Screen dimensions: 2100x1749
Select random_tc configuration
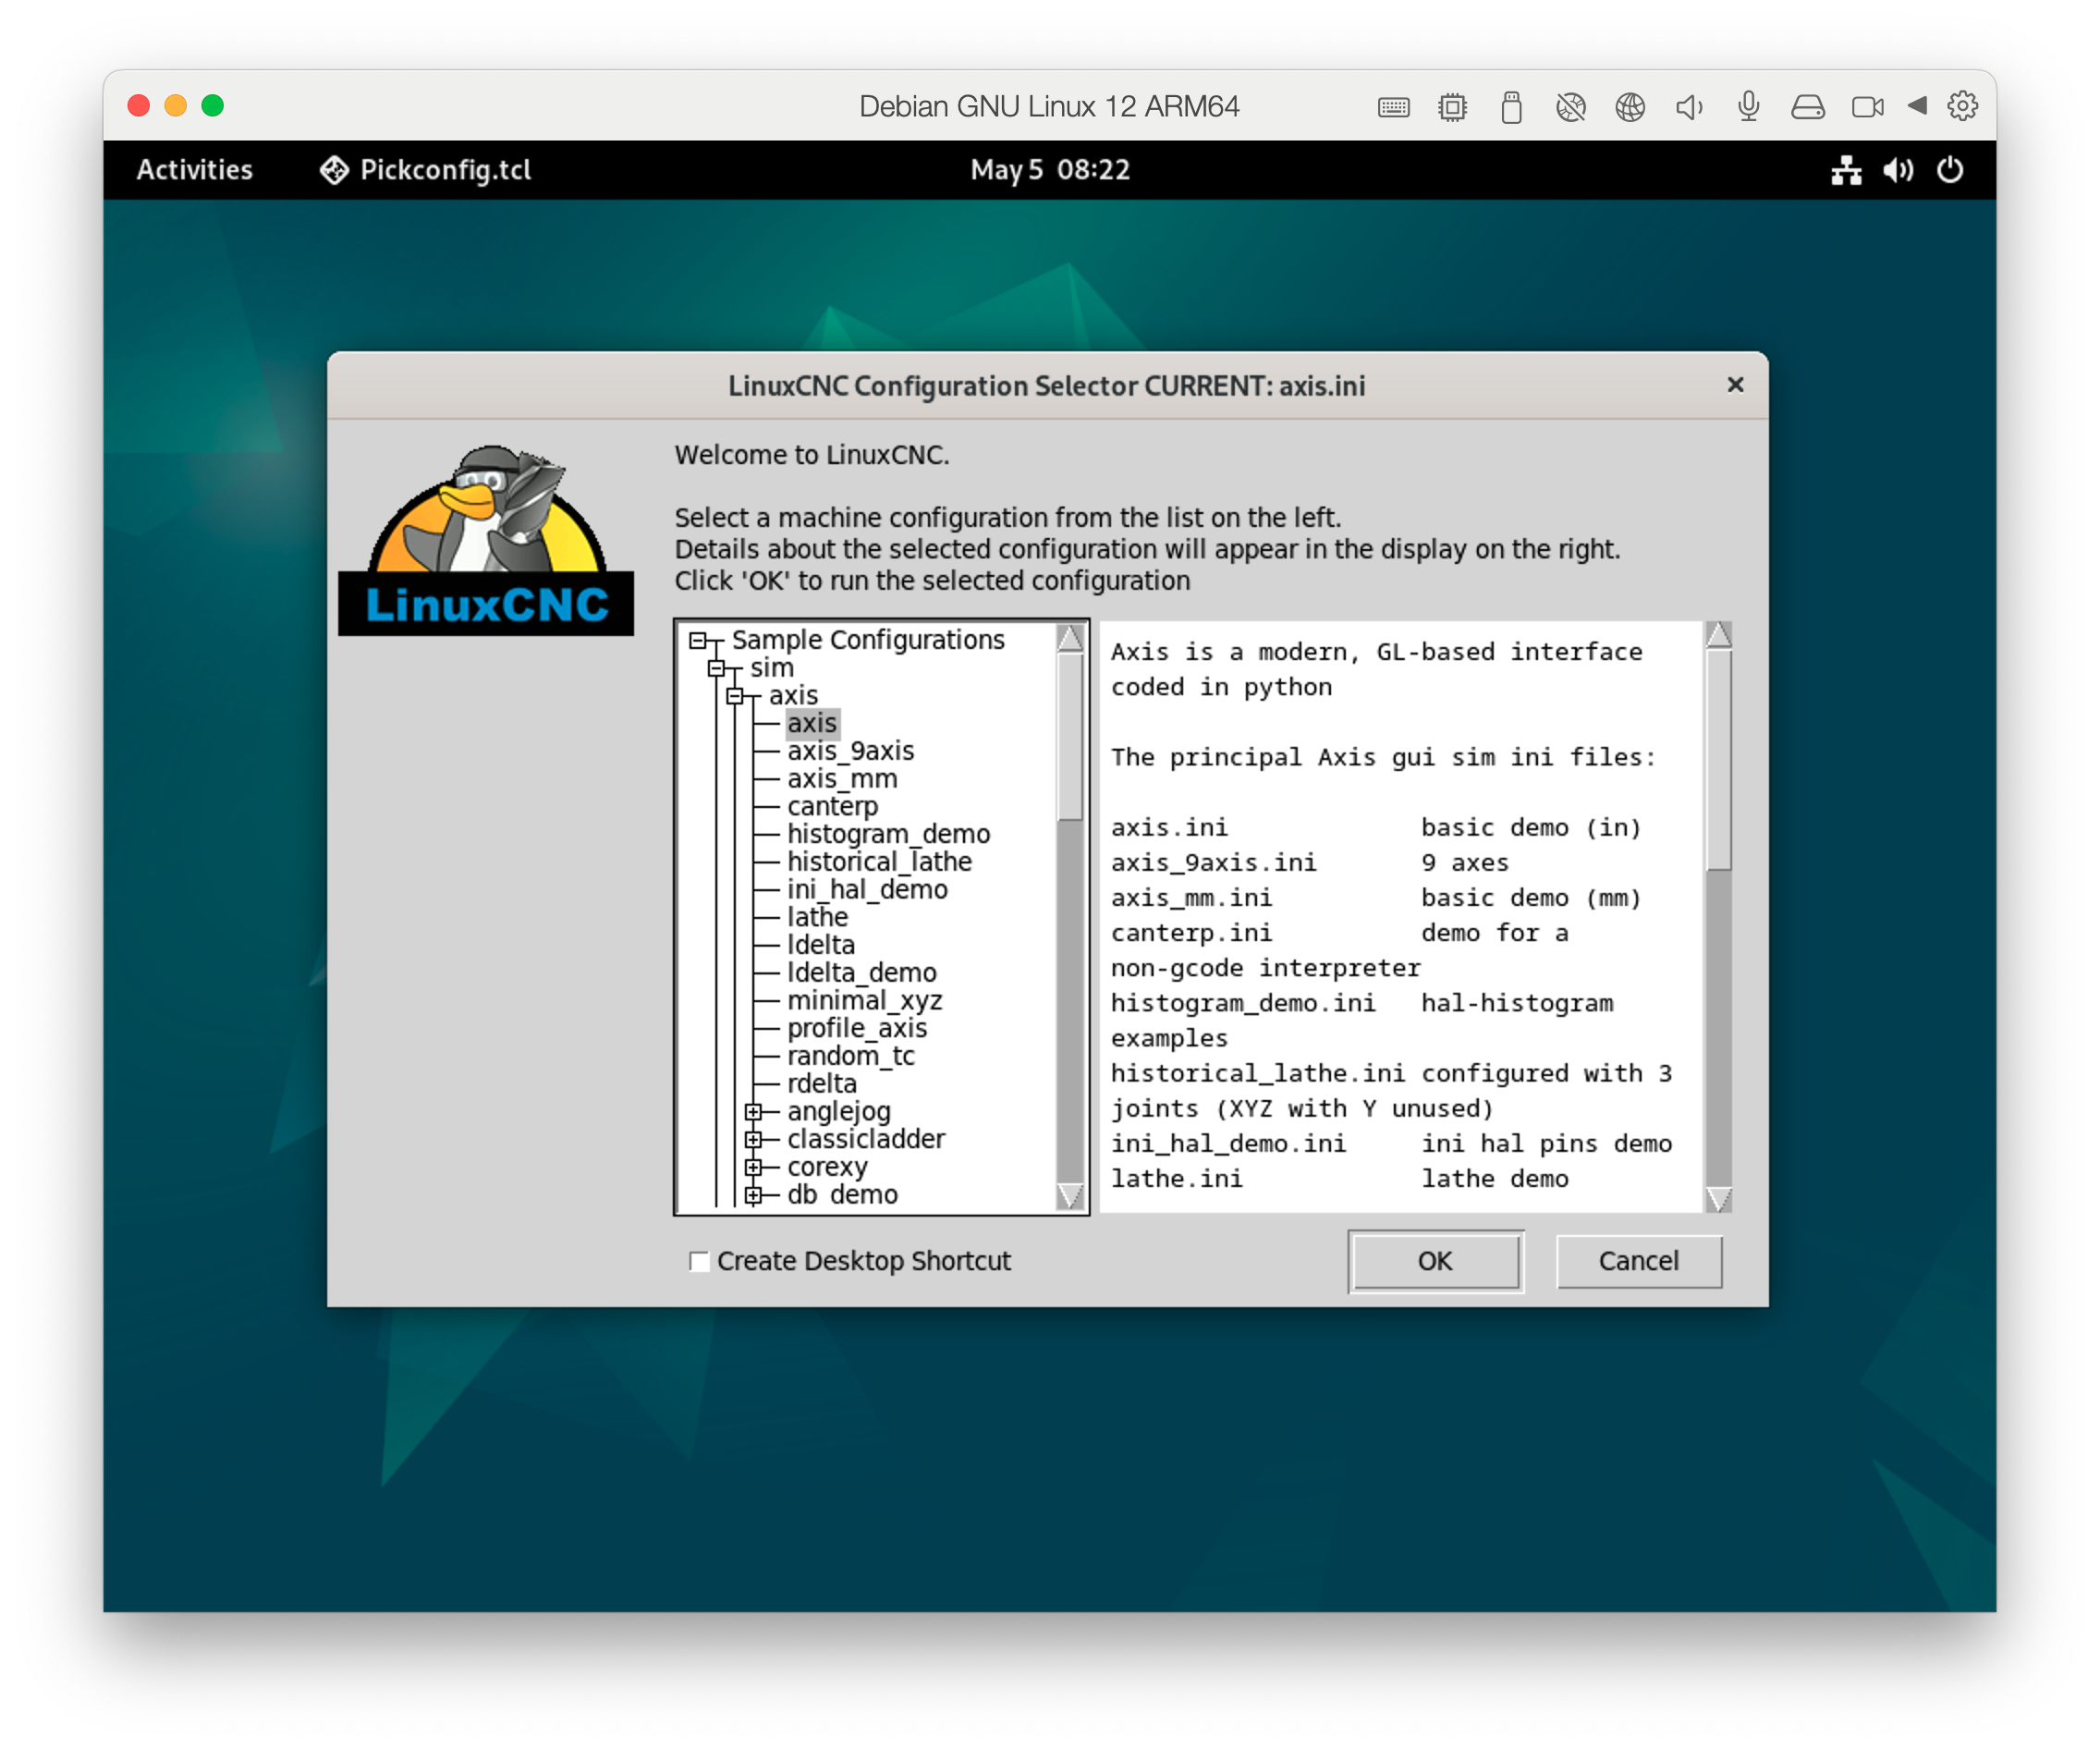click(851, 1056)
